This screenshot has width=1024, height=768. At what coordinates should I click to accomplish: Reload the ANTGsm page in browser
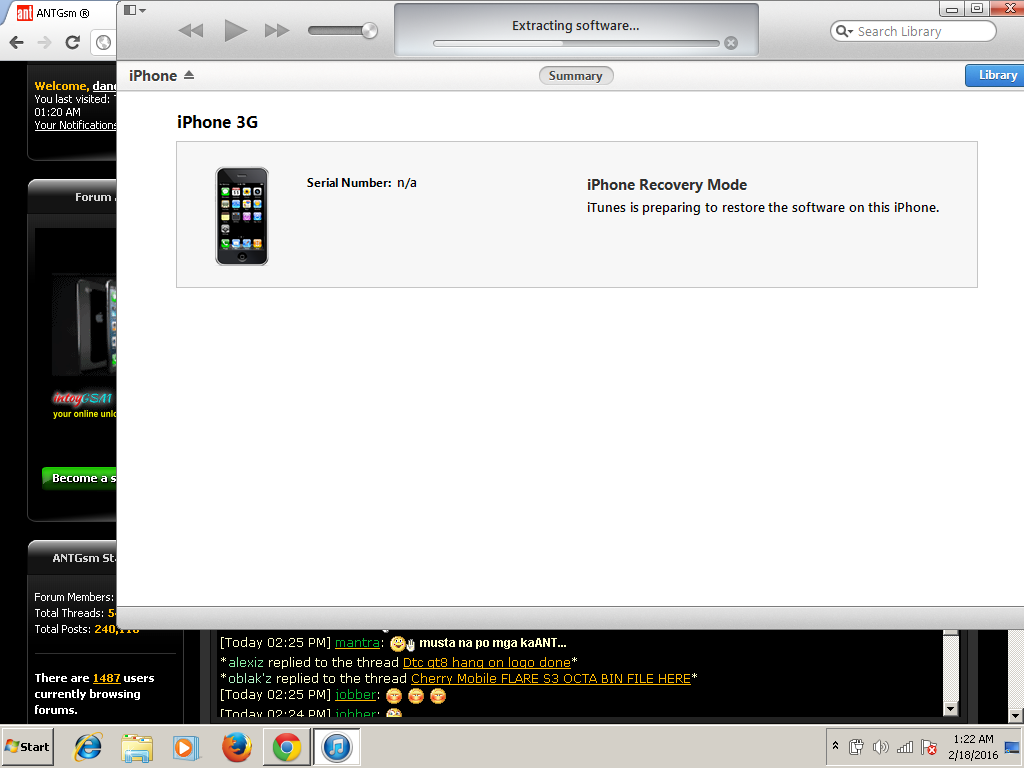72,42
